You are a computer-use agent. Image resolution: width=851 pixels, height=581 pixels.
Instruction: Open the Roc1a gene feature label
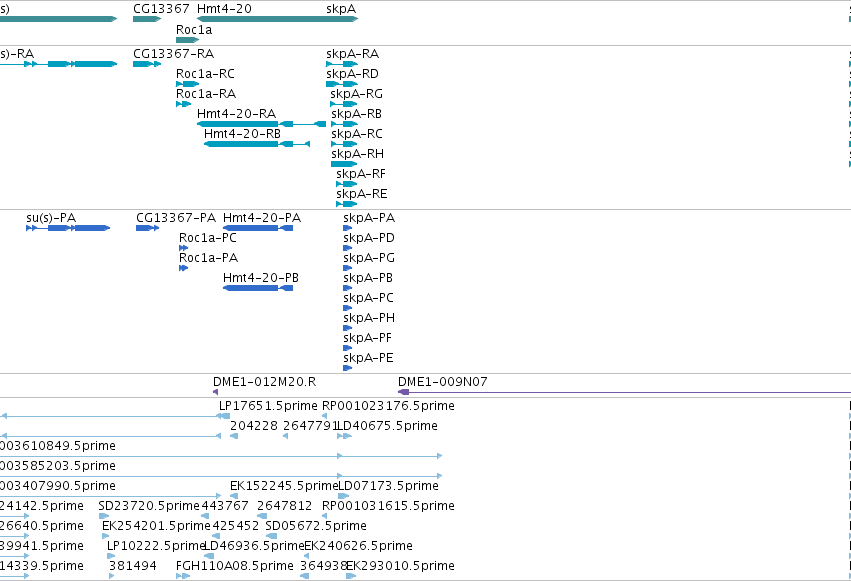click(x=194, y=30)
